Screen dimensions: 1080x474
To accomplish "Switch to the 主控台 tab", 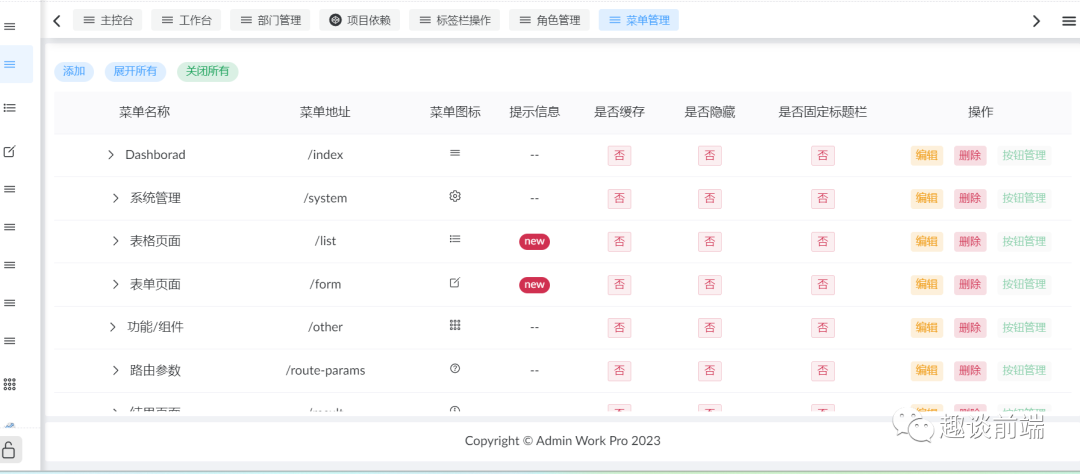I will tap(107, 21).
